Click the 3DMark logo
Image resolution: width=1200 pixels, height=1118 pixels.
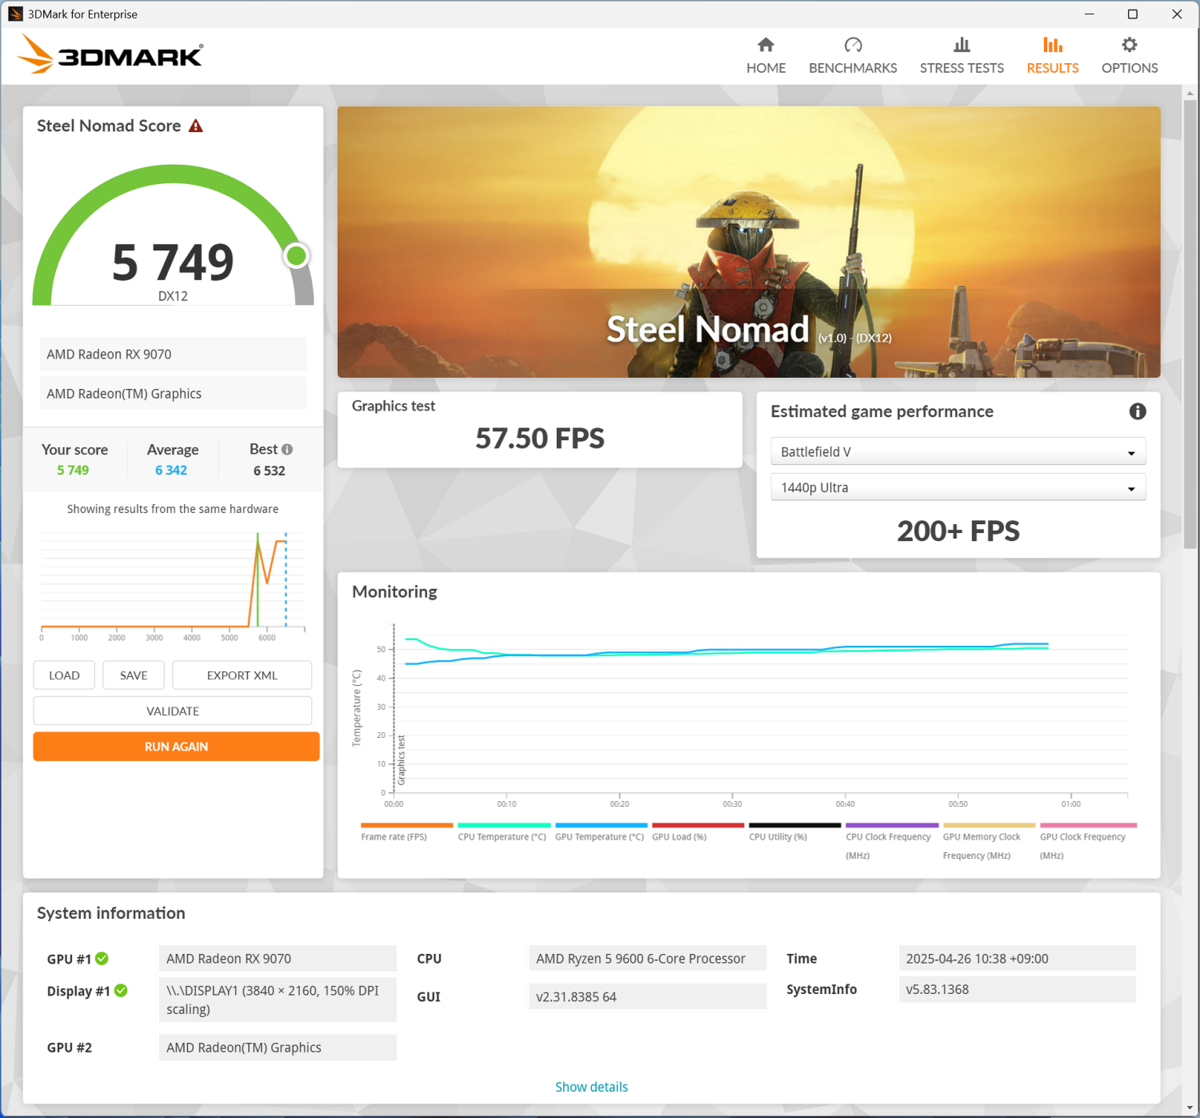pos(110,55)
